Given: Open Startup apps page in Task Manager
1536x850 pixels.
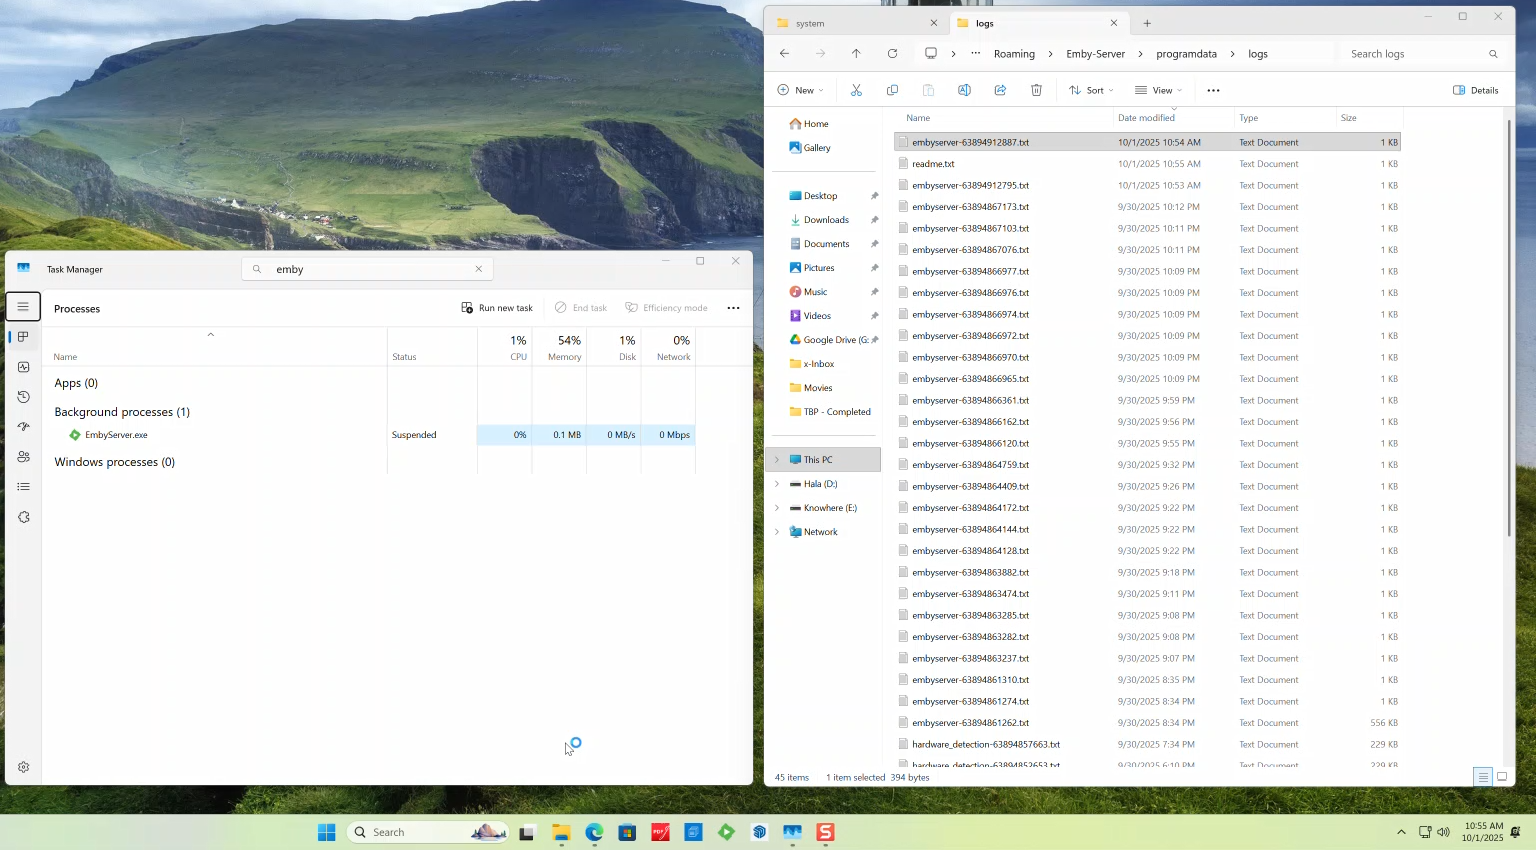Looking at the screenshot, I should (x=23, y=427).
